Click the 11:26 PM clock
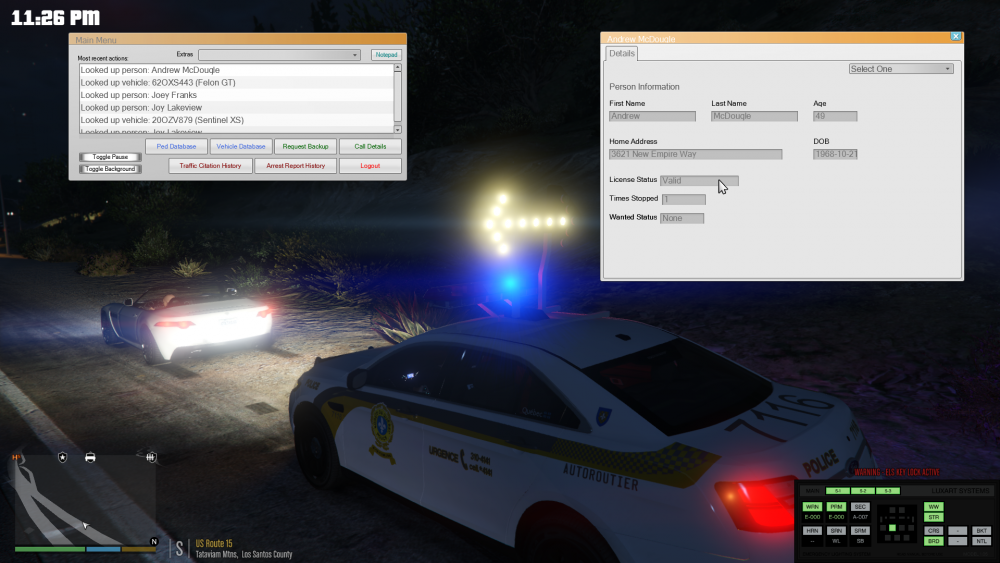 coord(55,17)
